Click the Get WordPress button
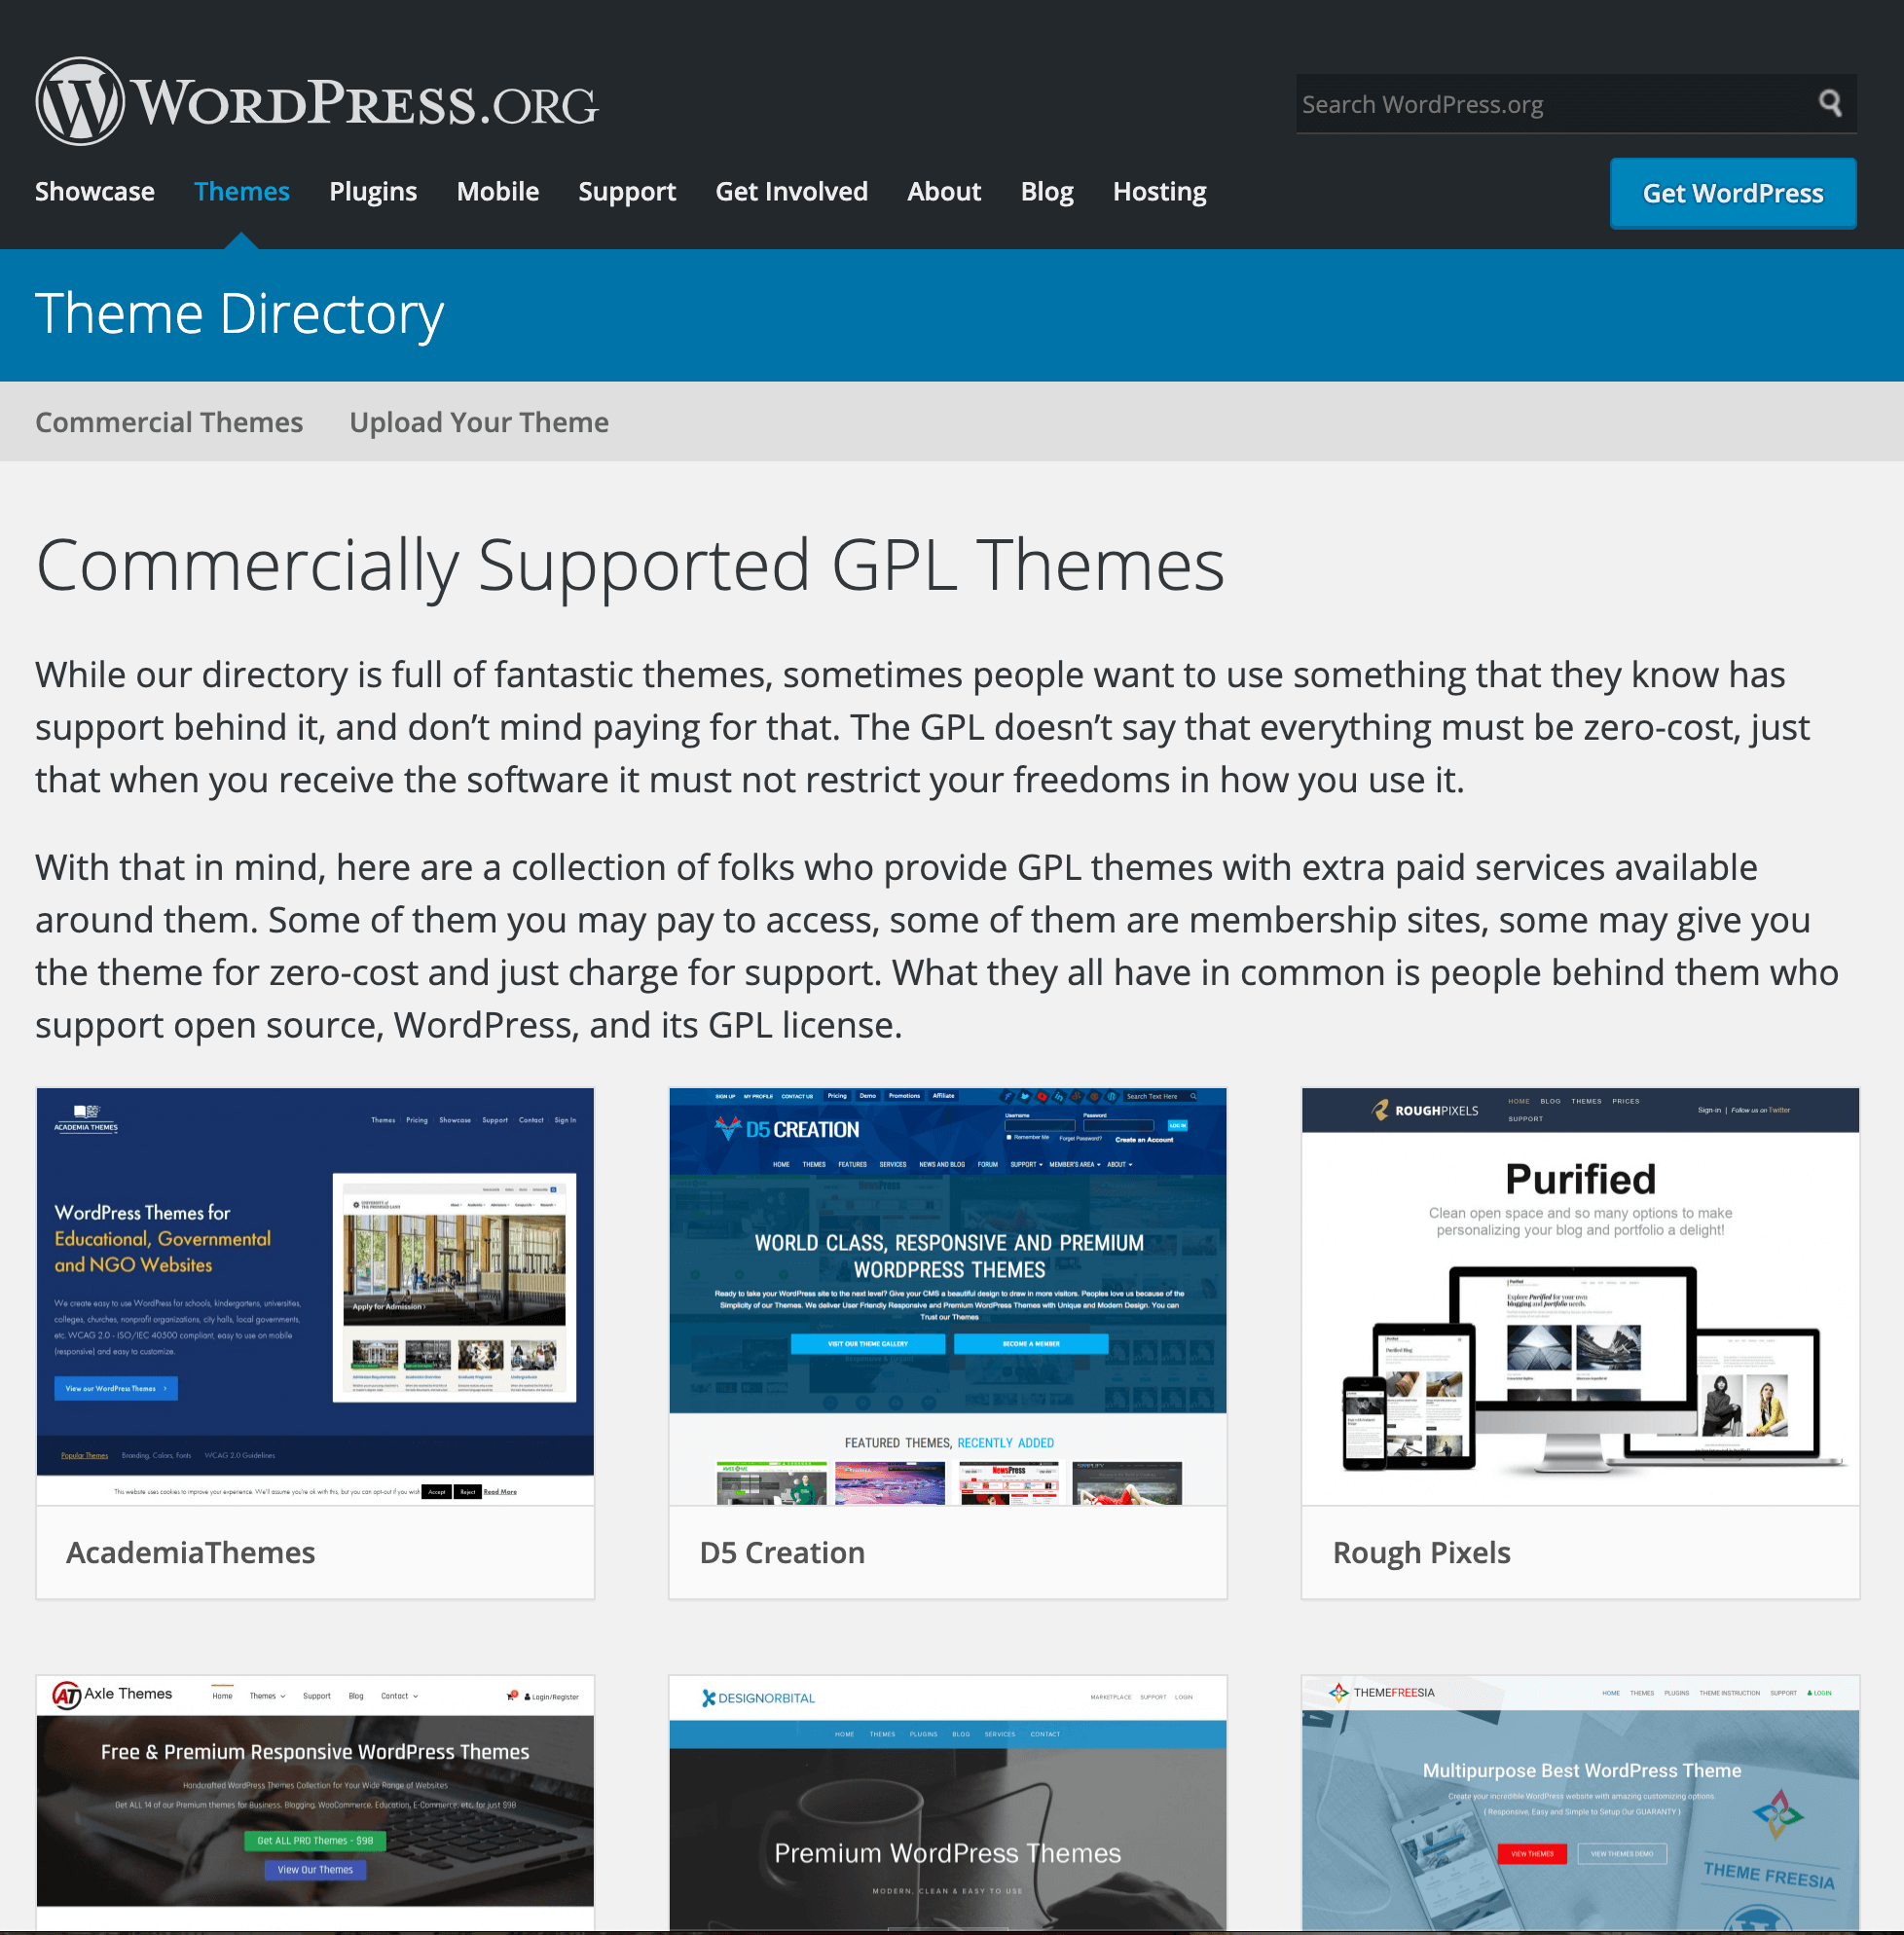Image resolution: width=1904 pixels, height=1935 pixels. click(x=1733, y=192)
